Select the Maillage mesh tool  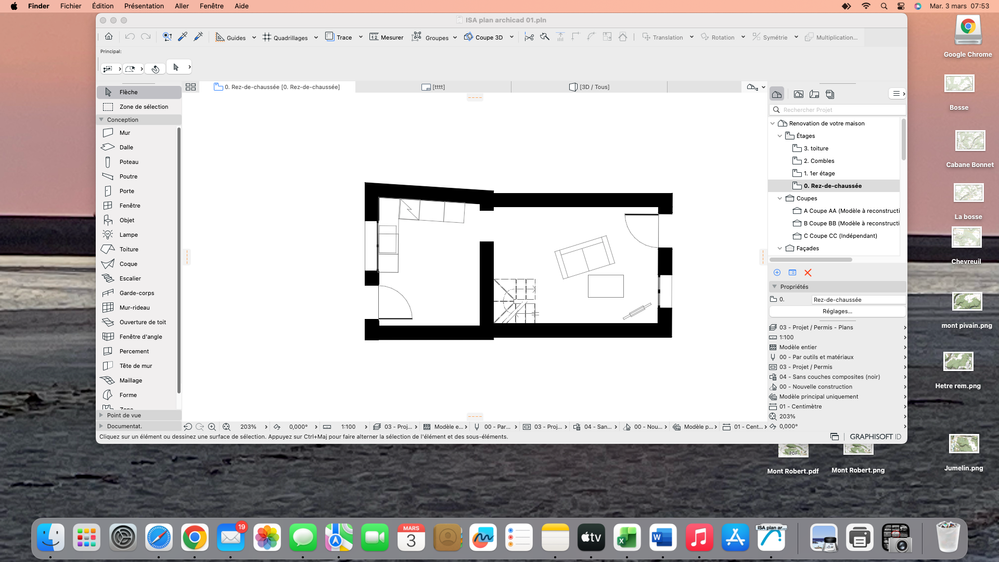click(x=139, y=380)
